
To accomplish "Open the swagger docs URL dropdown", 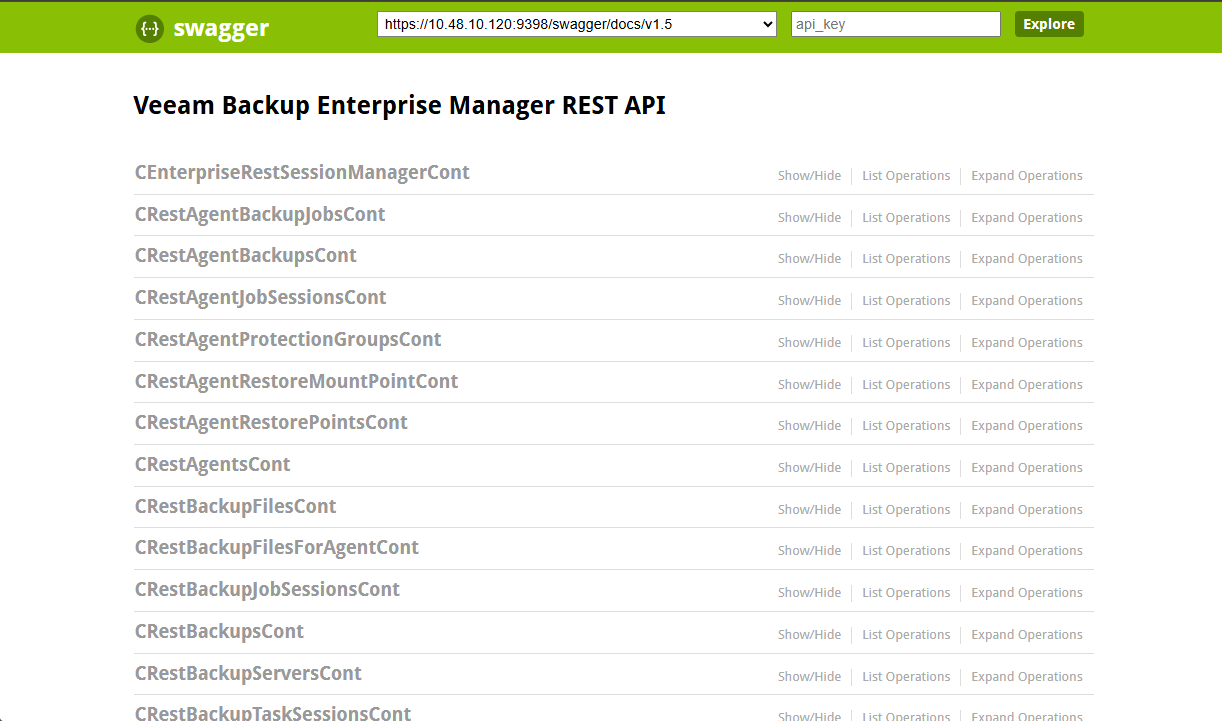I will pyautogui.click(x=577, y=24).
